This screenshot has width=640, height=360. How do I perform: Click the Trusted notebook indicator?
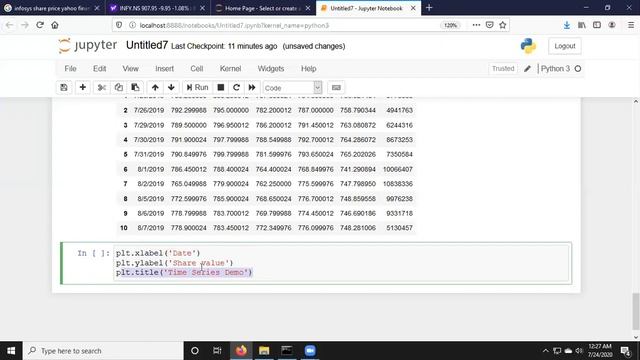(x=503, y=69)
